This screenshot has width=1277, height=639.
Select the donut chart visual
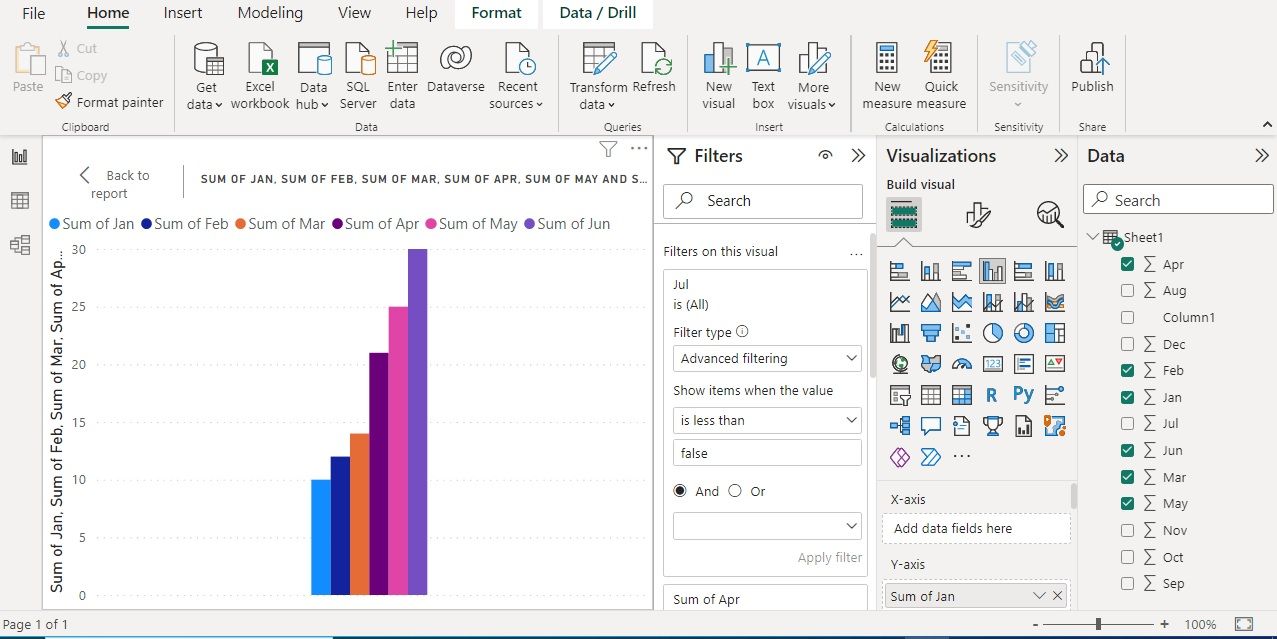(1023, 332)
